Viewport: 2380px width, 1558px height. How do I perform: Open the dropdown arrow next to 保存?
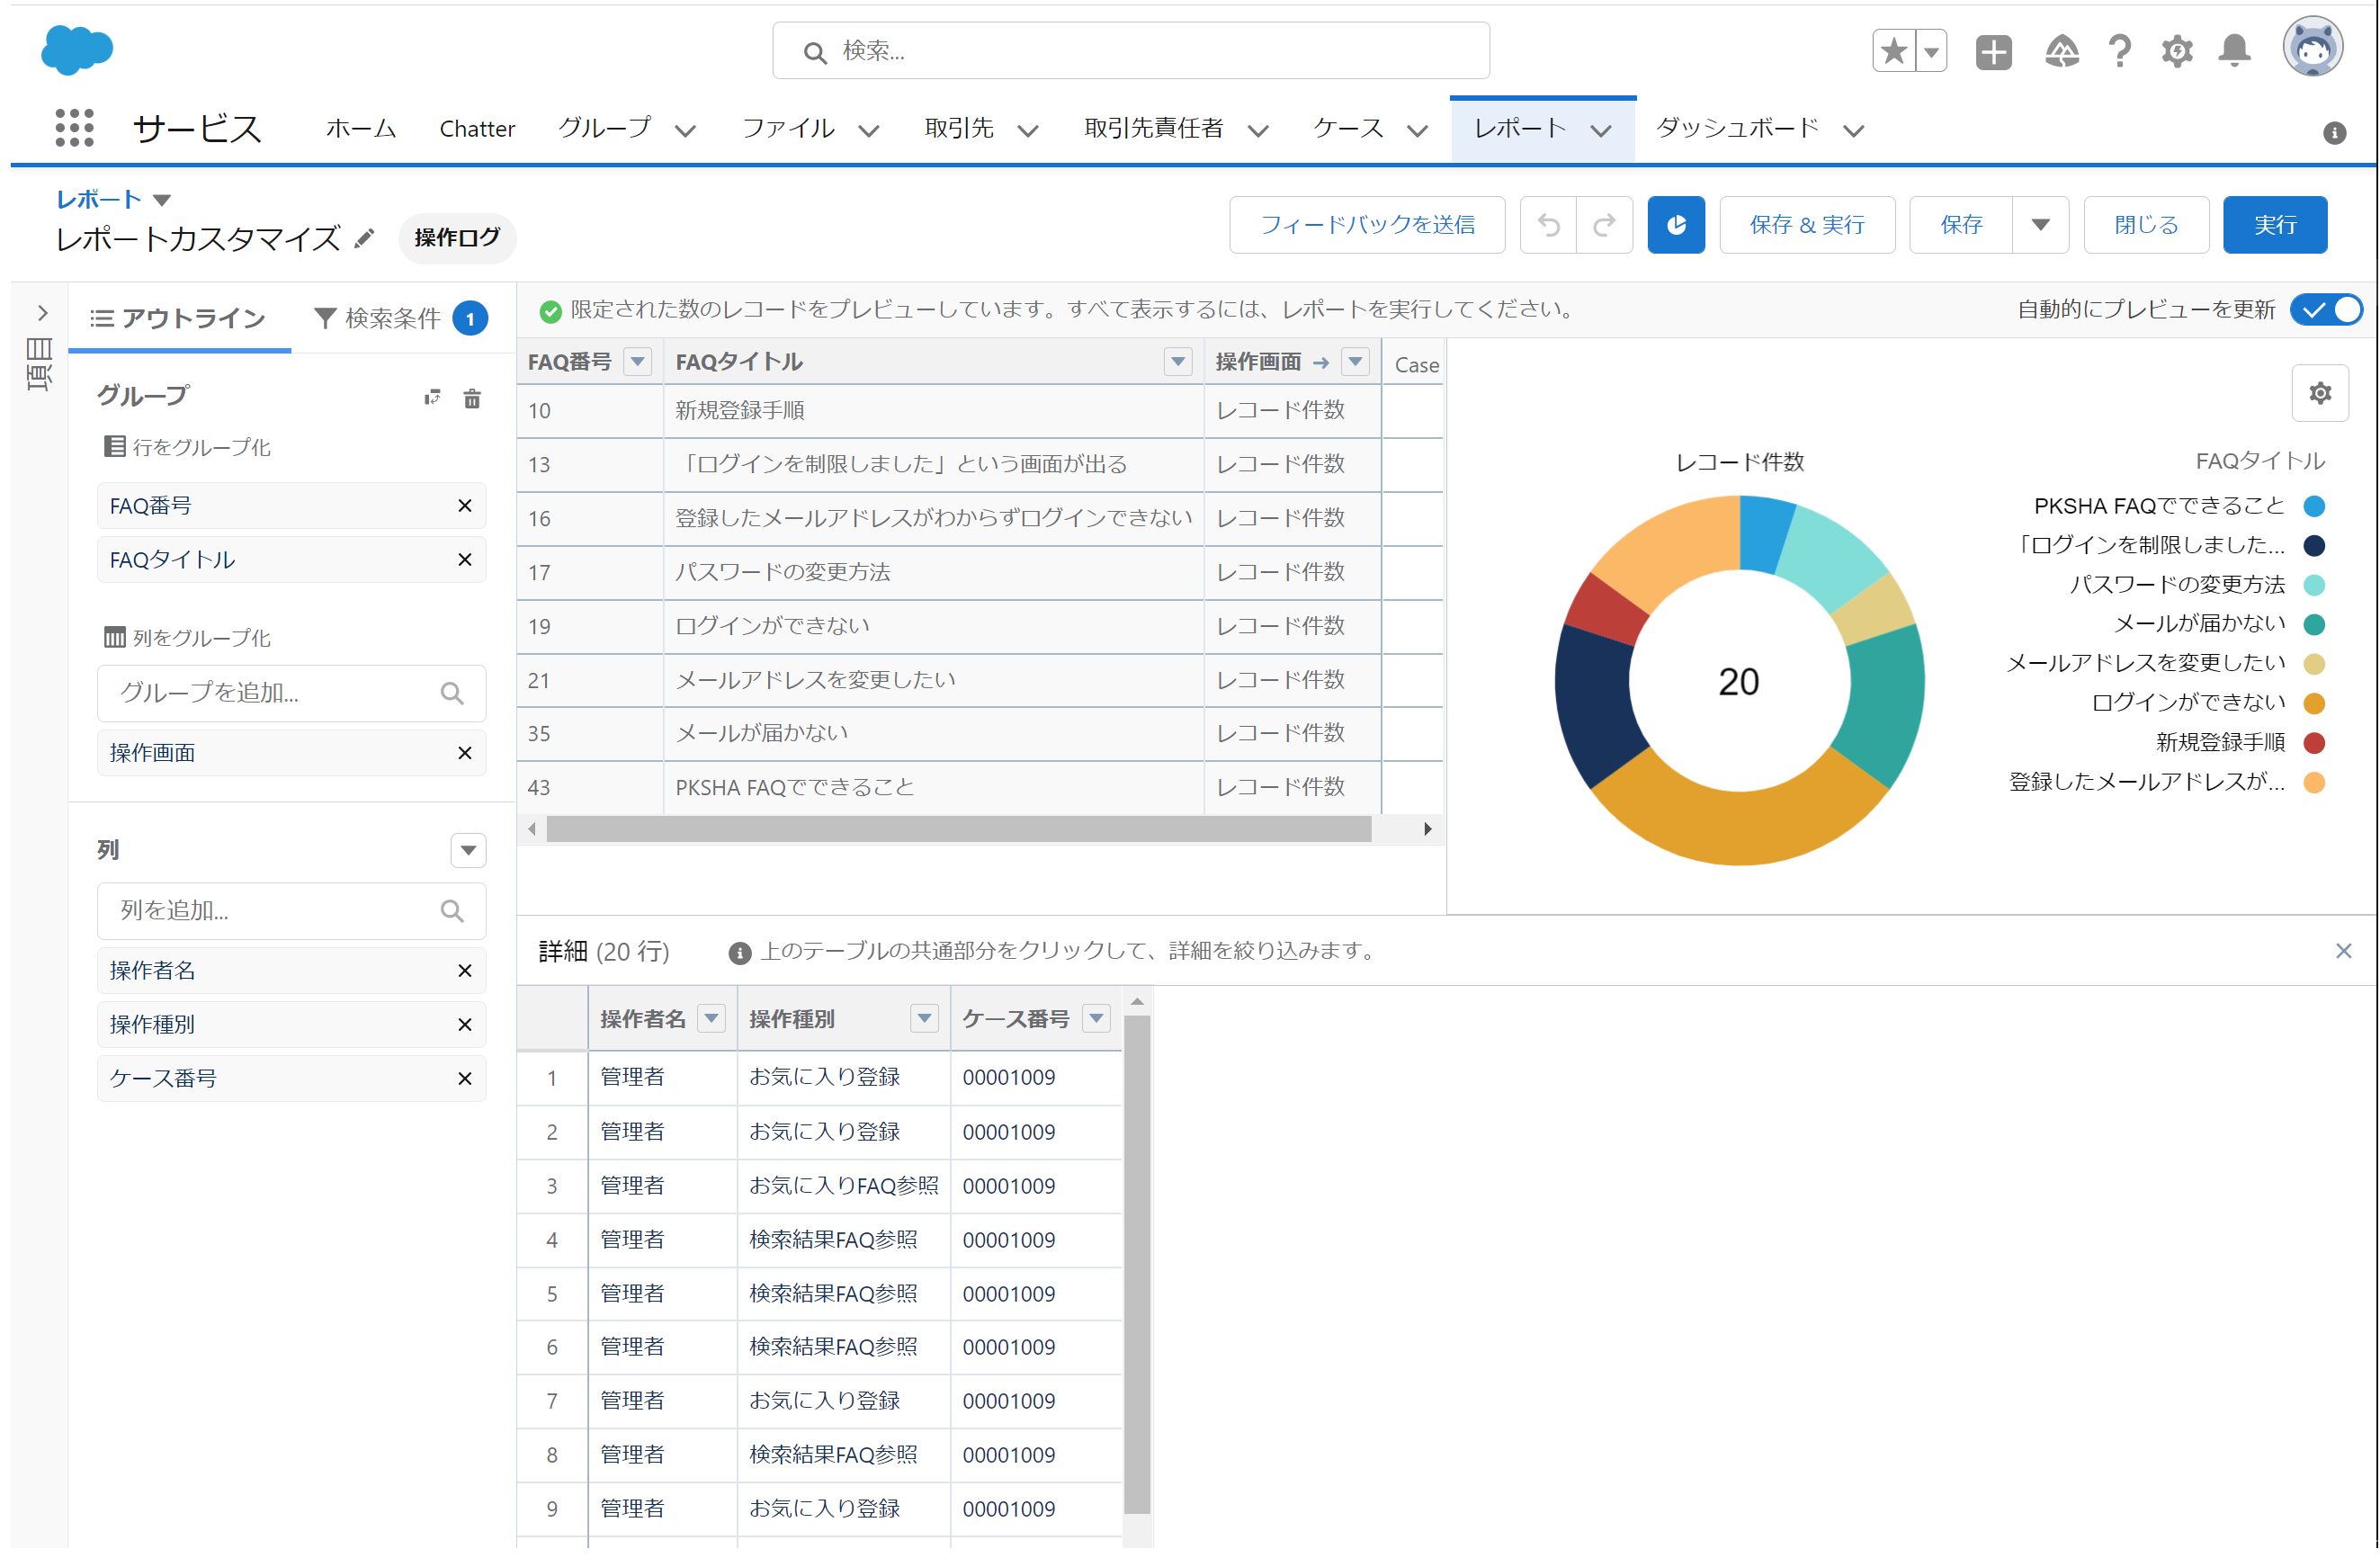click(2041, 225)
